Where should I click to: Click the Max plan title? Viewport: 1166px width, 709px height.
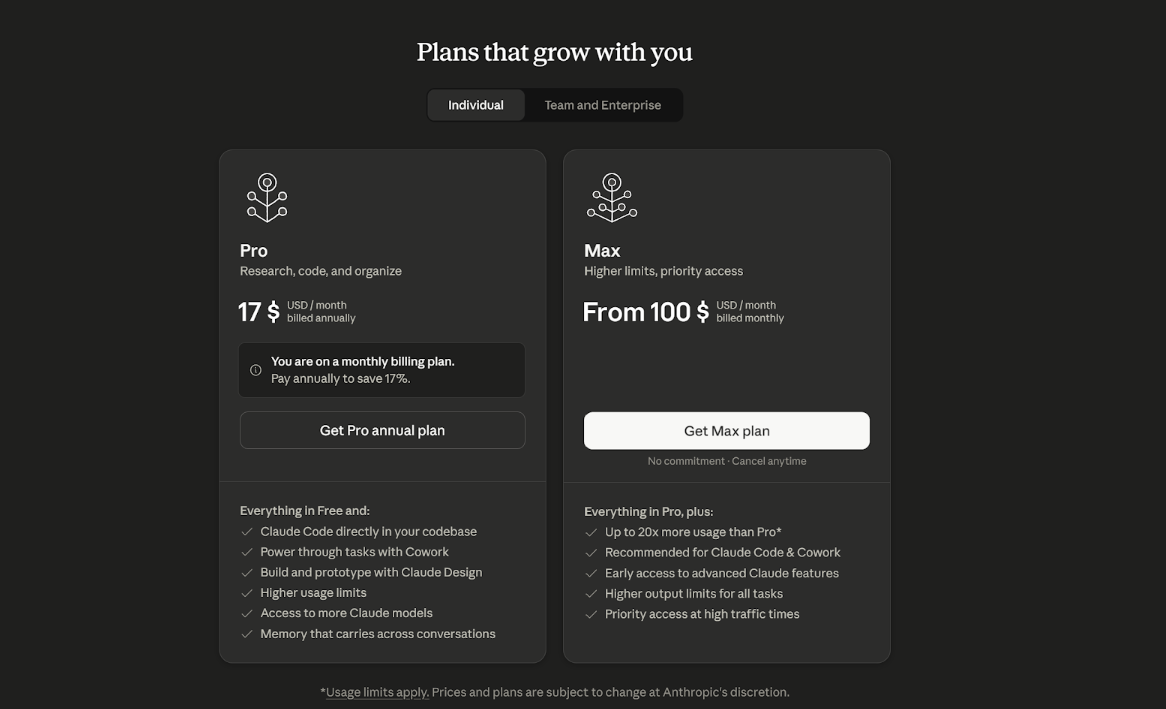pyautogui.click(x=602, y=251)
